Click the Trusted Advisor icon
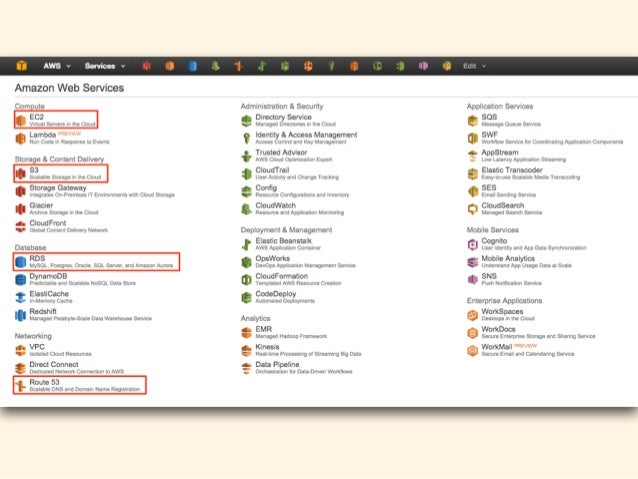 (247, 155)
